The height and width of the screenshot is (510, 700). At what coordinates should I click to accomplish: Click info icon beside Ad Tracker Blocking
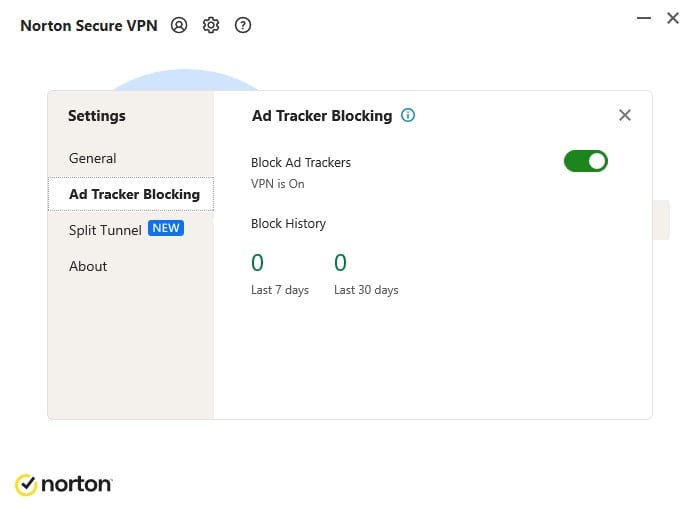(408, 115)
